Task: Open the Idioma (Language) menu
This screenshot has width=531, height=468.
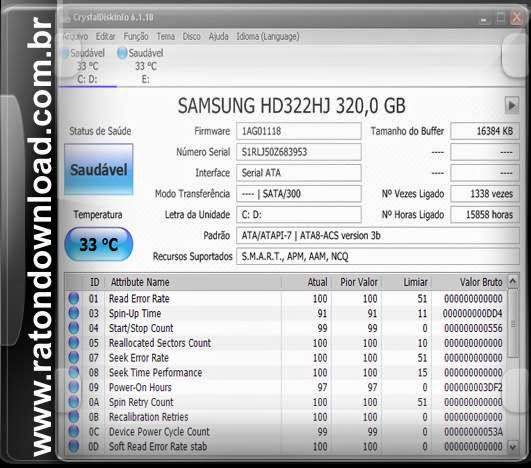Action: click(x=268, y=36)
